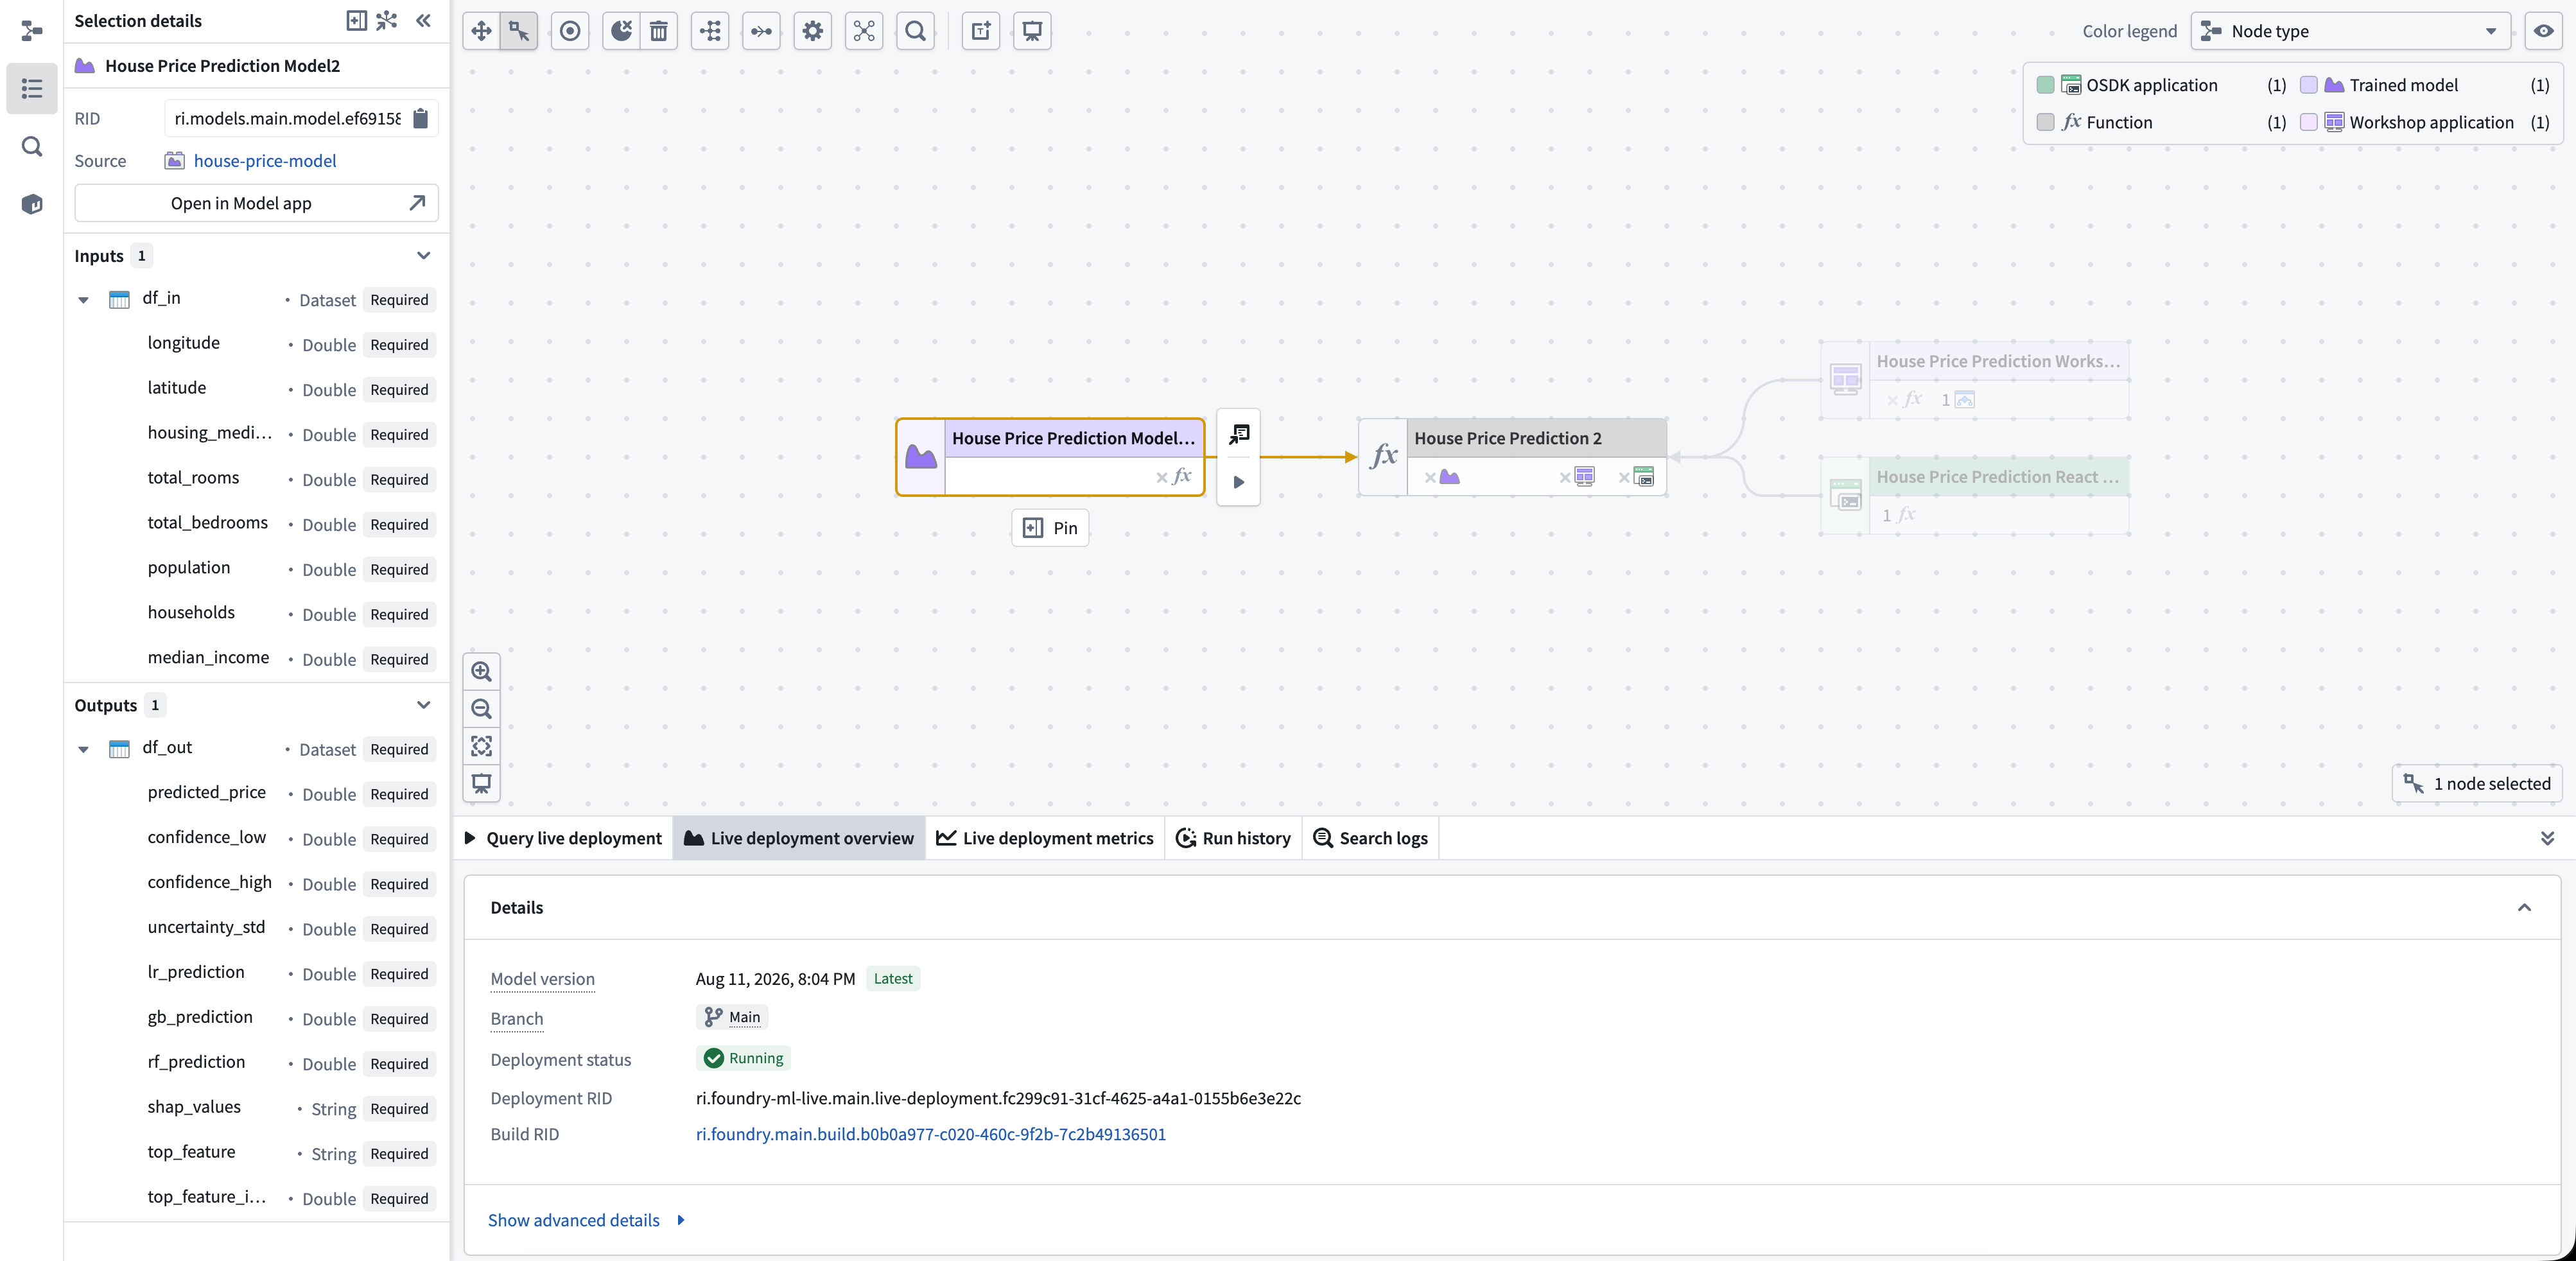Collapse the df_out dataset tree

pyautogui.click(x=84, y=749)
